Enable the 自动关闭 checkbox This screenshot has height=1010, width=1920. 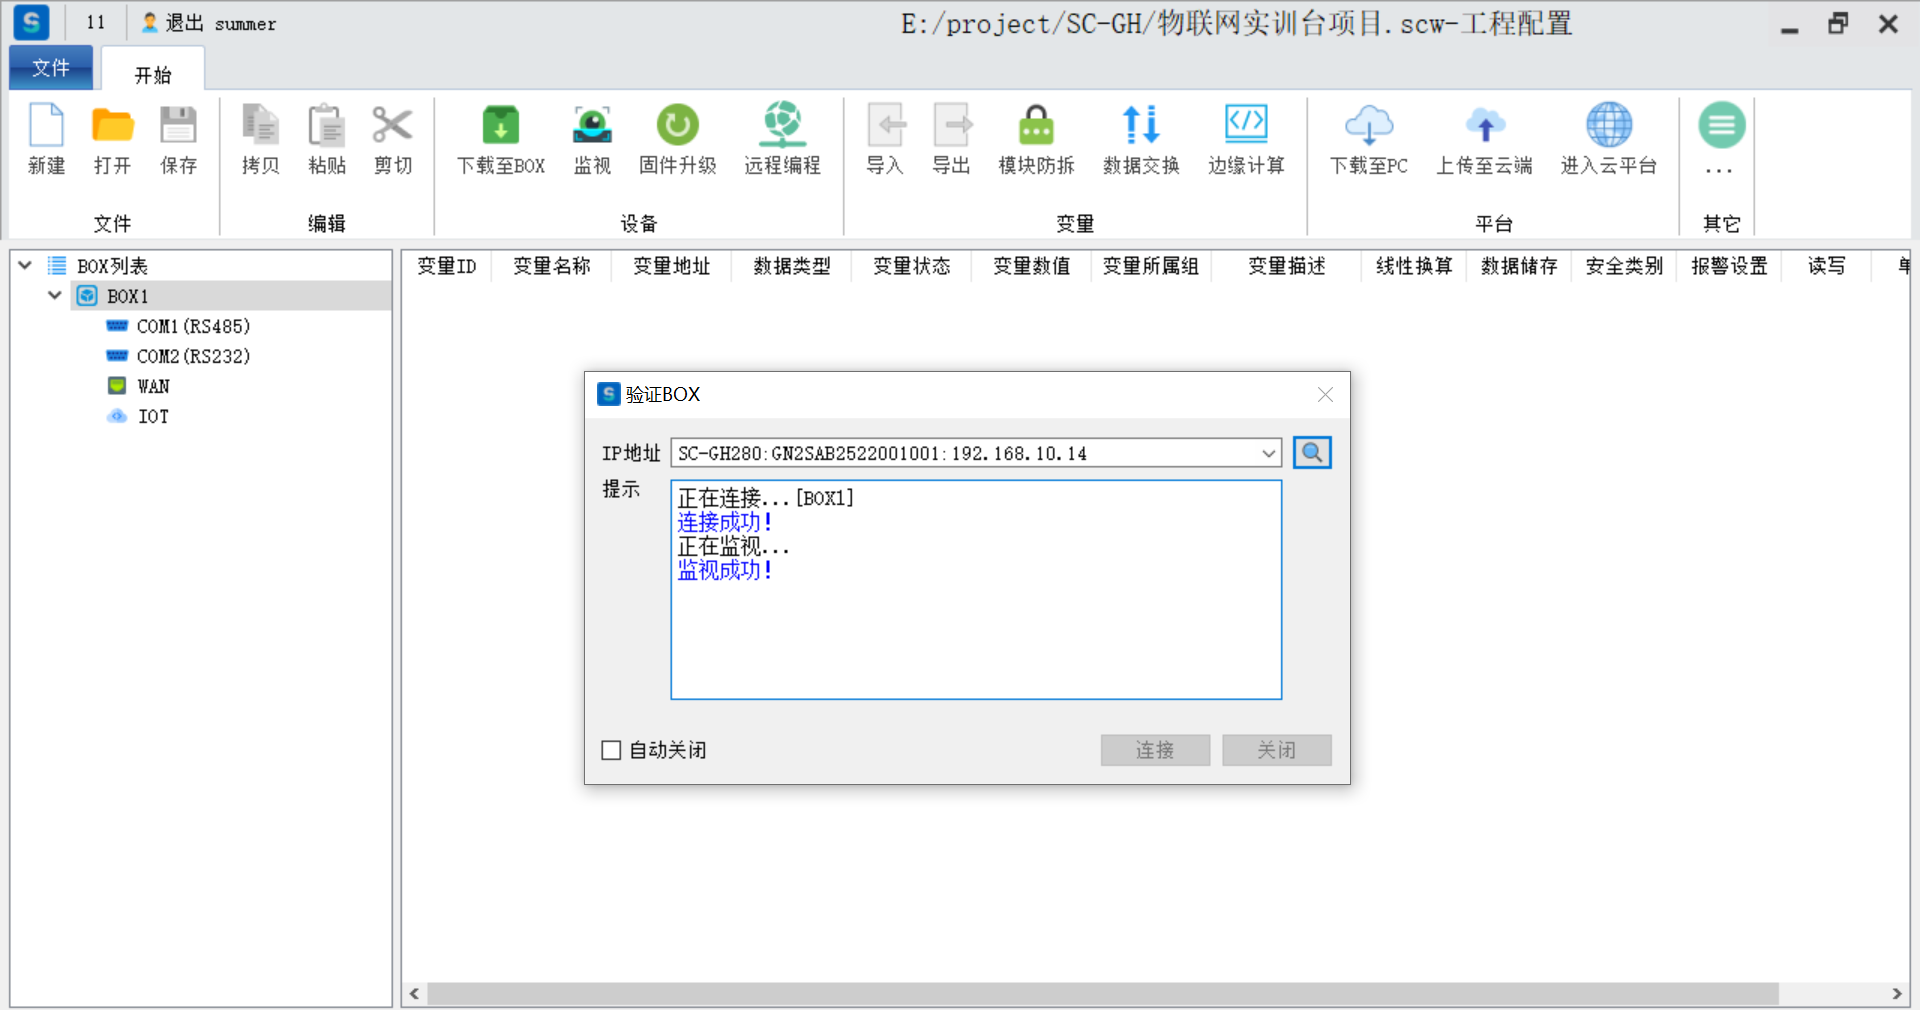pos(611,750)
